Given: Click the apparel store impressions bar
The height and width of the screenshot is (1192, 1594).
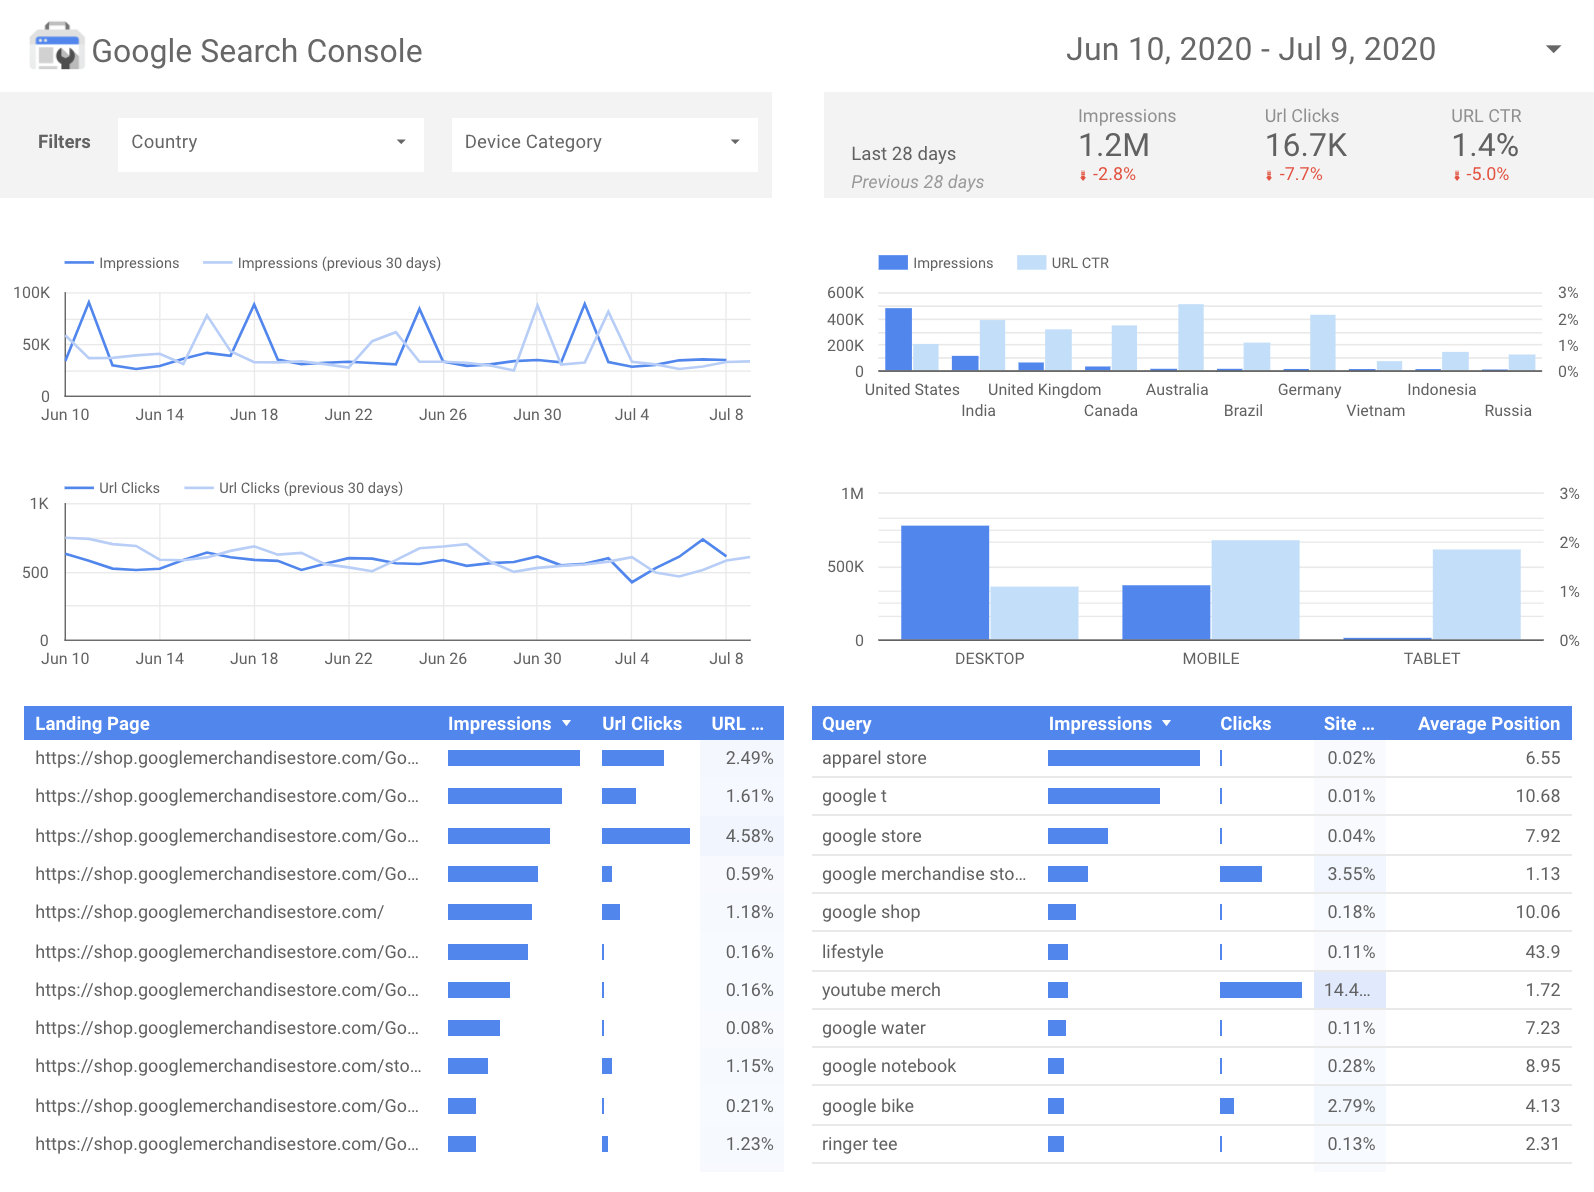Looking at the screenshot, I should (x=1124, y=758).
